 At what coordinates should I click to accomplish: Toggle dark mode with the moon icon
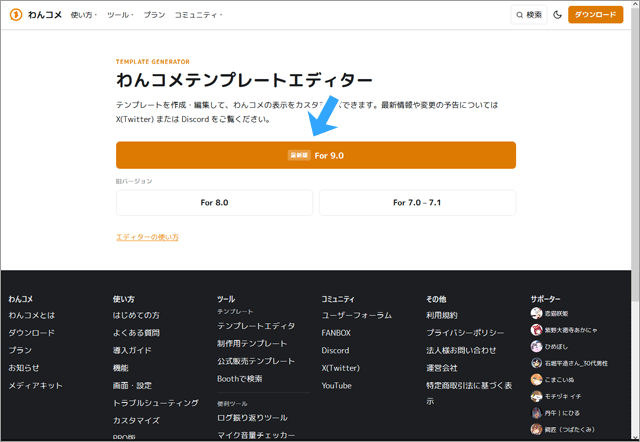pos(557,15)
